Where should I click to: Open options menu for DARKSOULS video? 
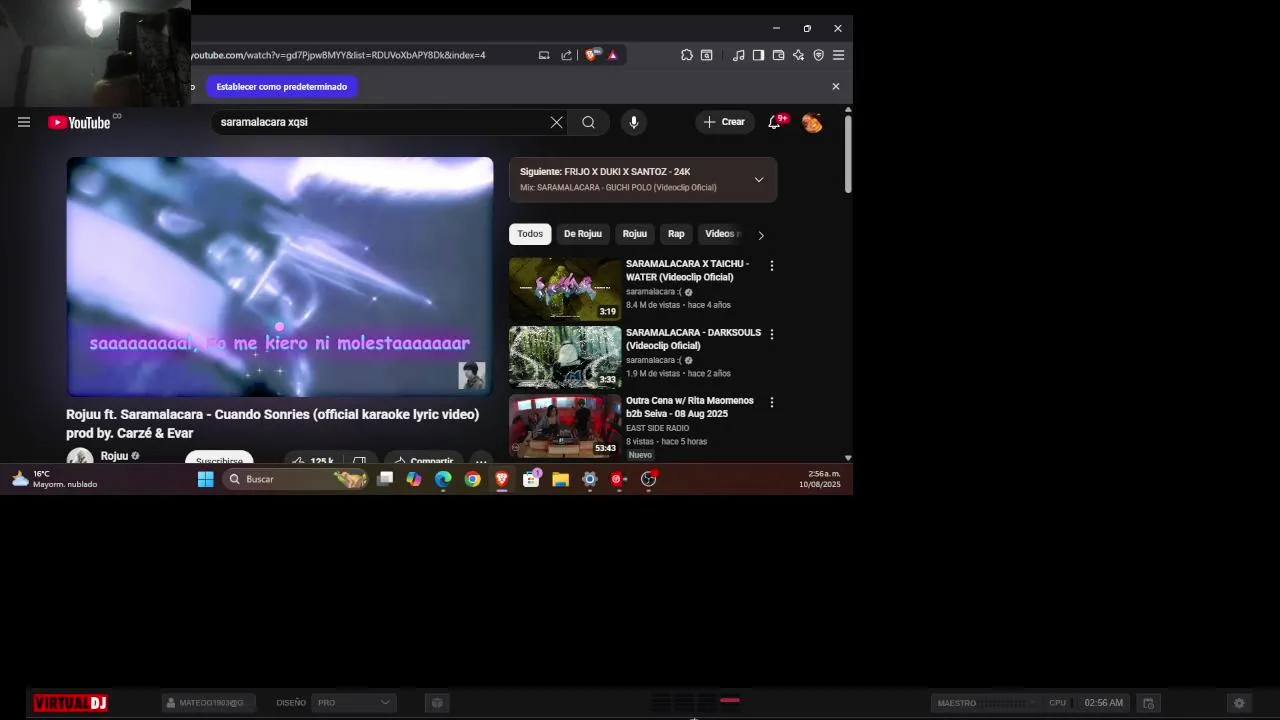(771, 334)
